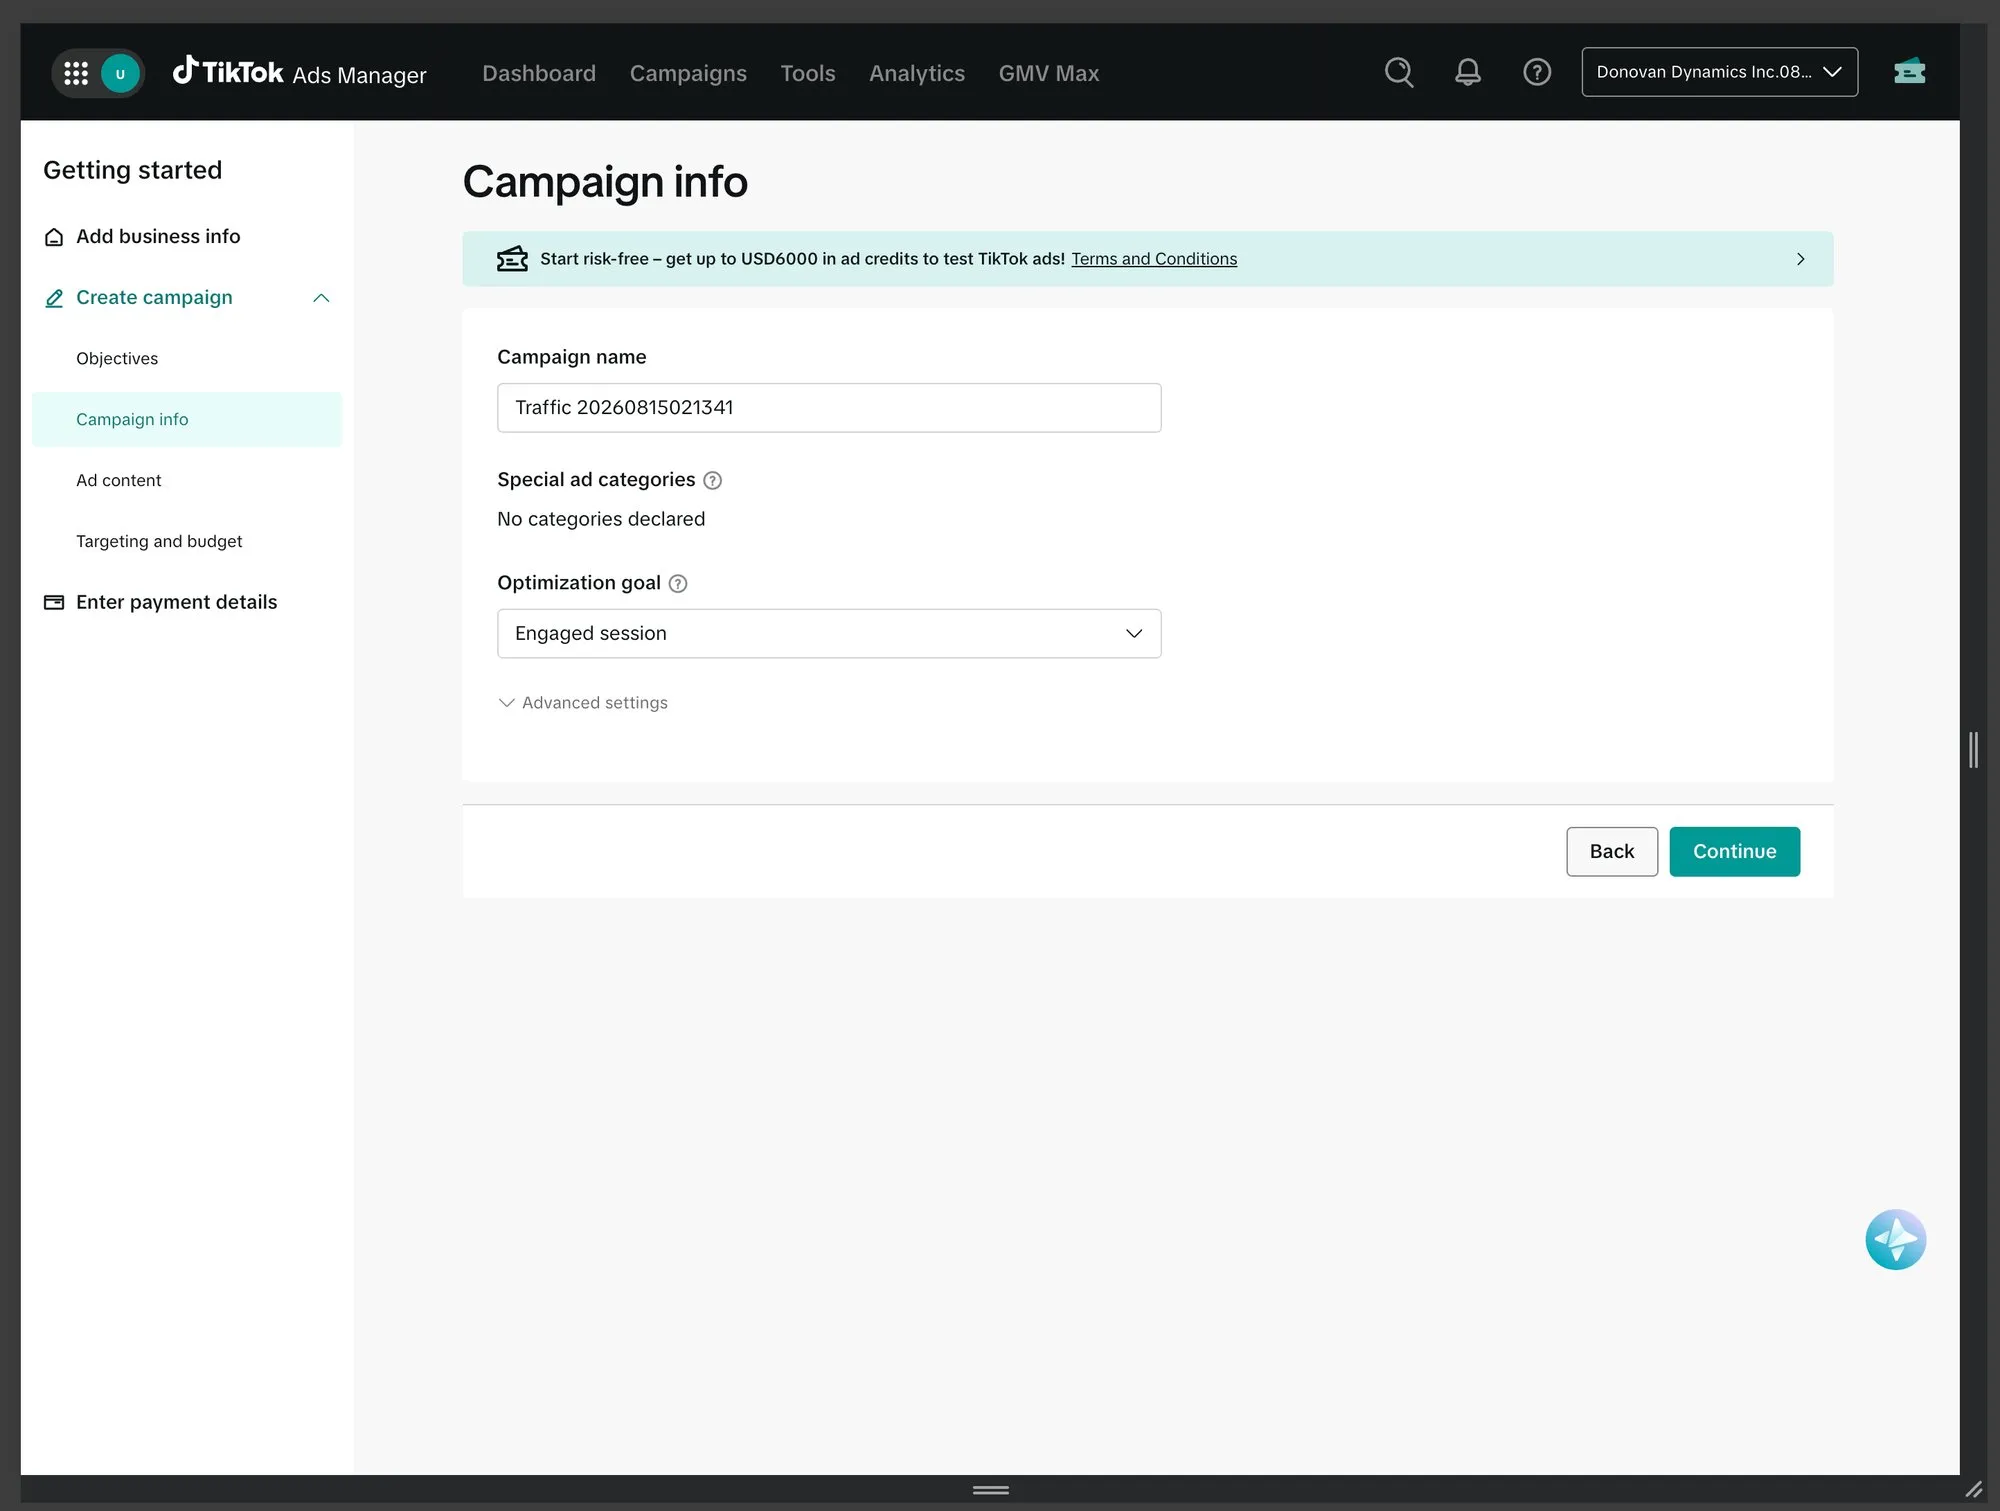2000x1511 pixels.
Task: Expand Advanced settings
Action: (x=583, y=703)
